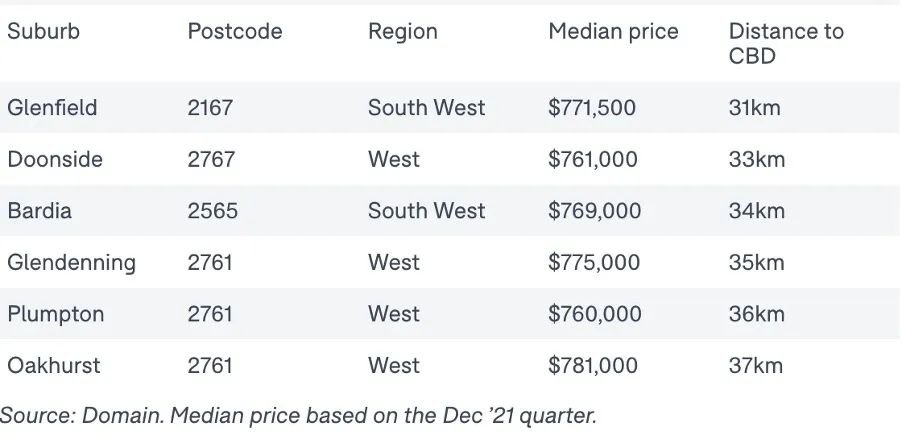Click the $781,000 median price

(x=593, y=366)
